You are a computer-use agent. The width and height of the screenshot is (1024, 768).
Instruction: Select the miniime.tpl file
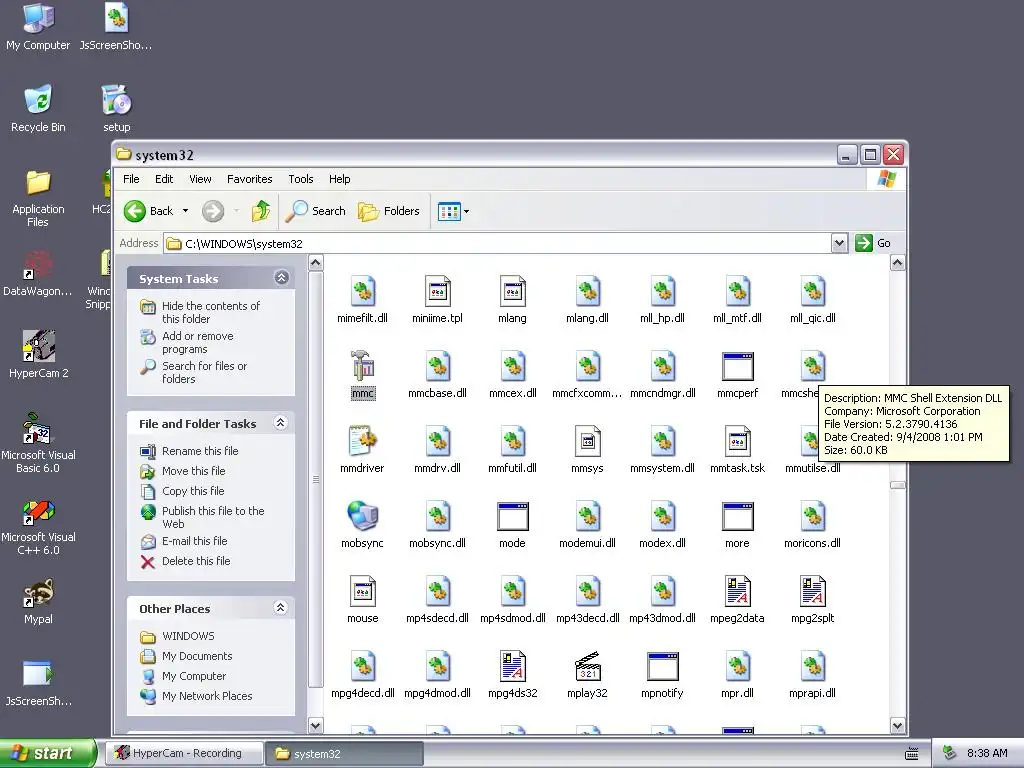tap(437, 300)
